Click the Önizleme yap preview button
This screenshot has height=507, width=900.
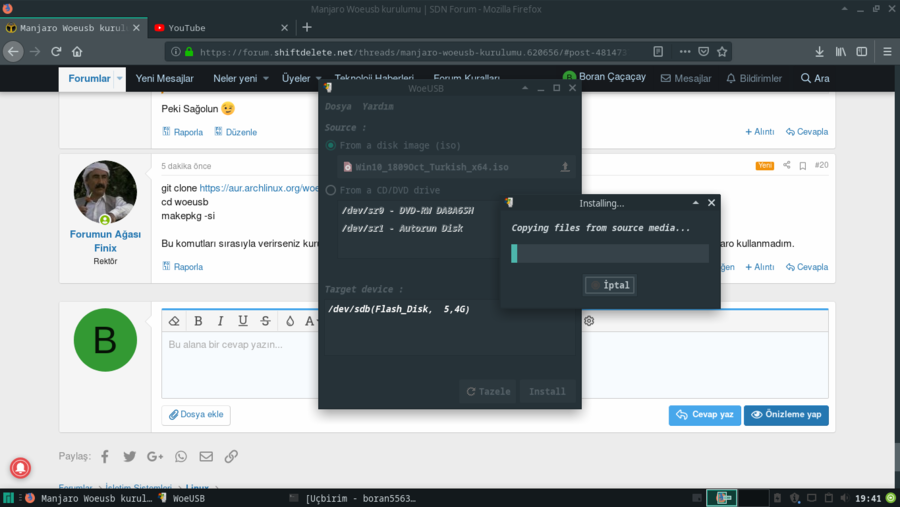click(x=786, y=415)
